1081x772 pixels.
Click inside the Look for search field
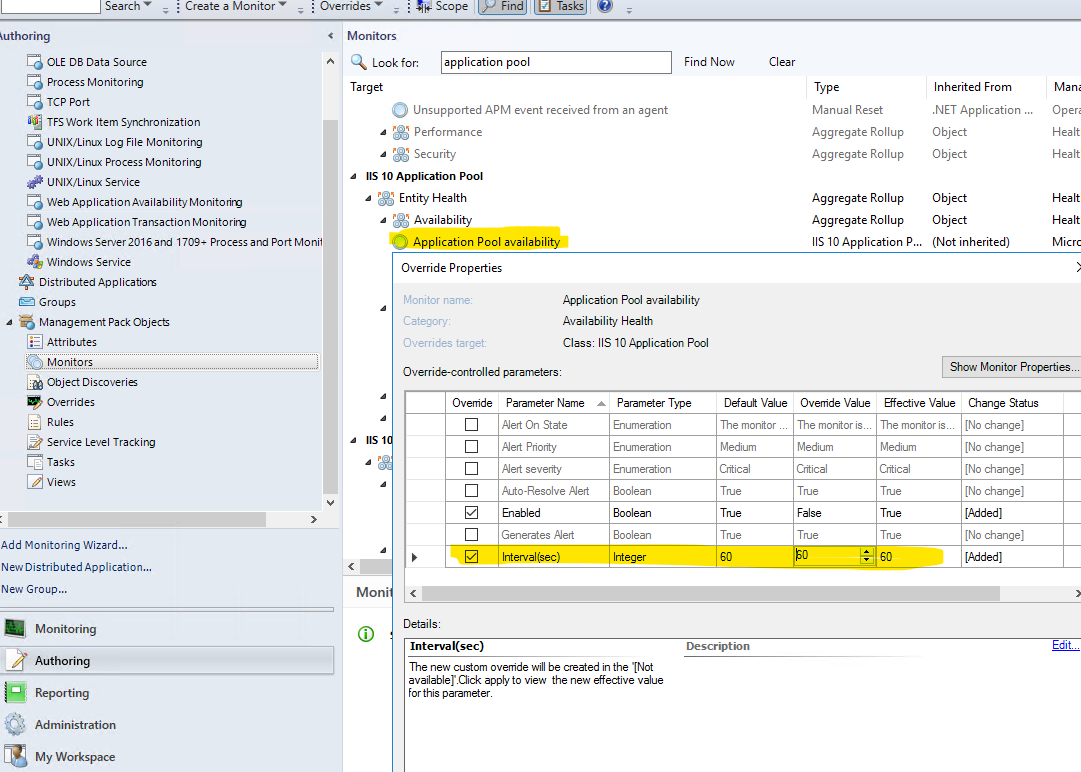click(555, 62)
